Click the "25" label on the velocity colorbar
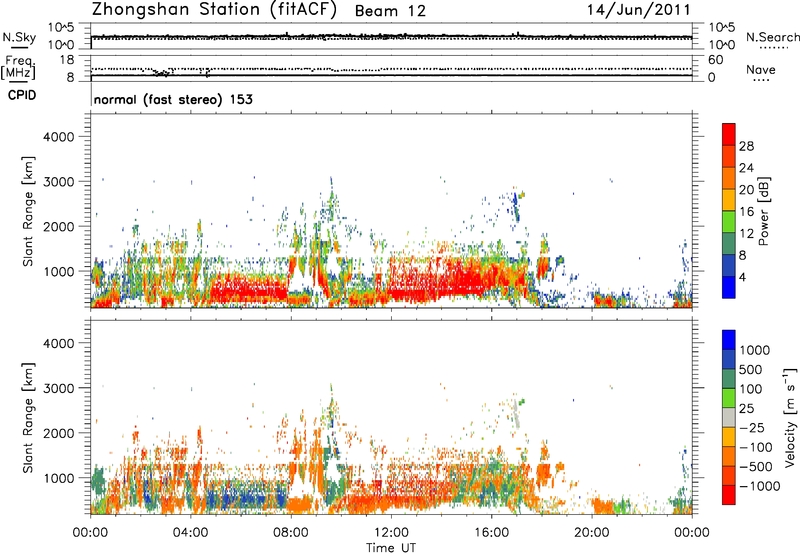The height and width of the screenshot is (554, 800). [x=746, y=409]
